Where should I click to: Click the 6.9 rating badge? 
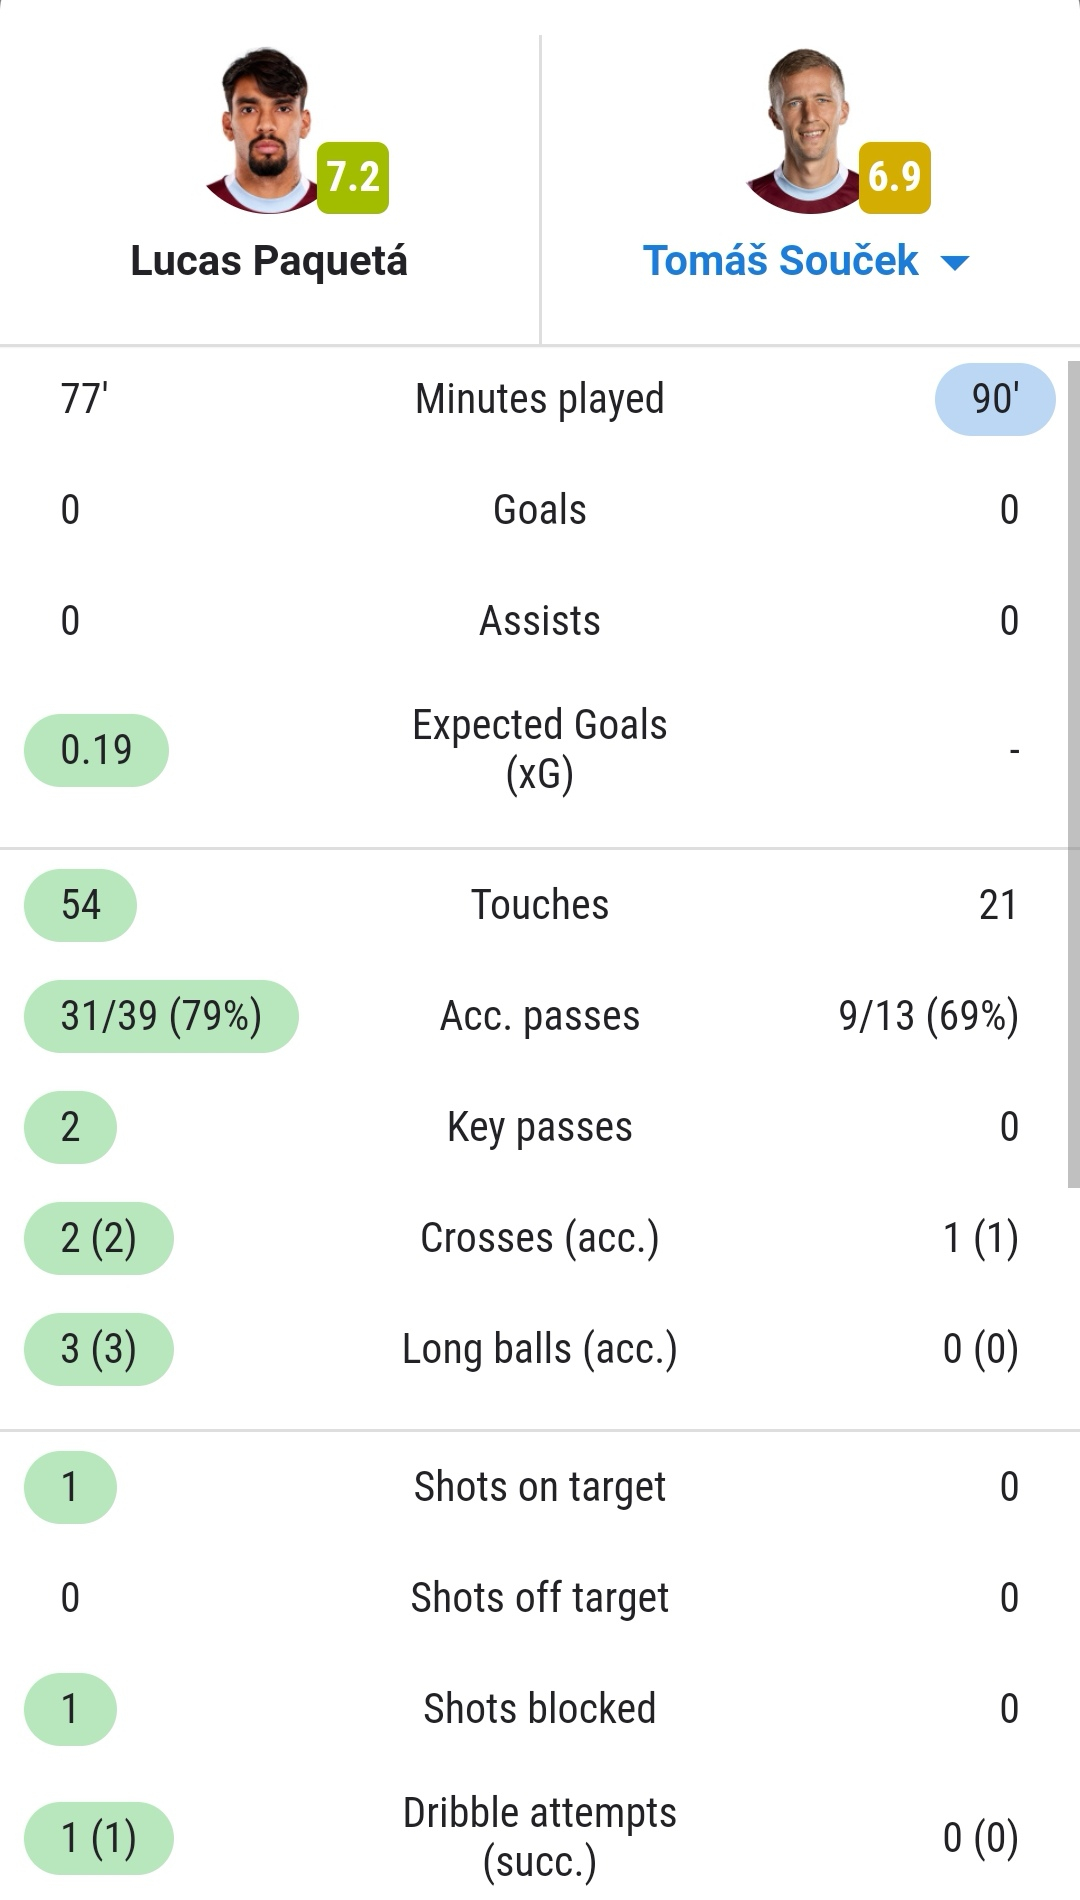(895, 178)
